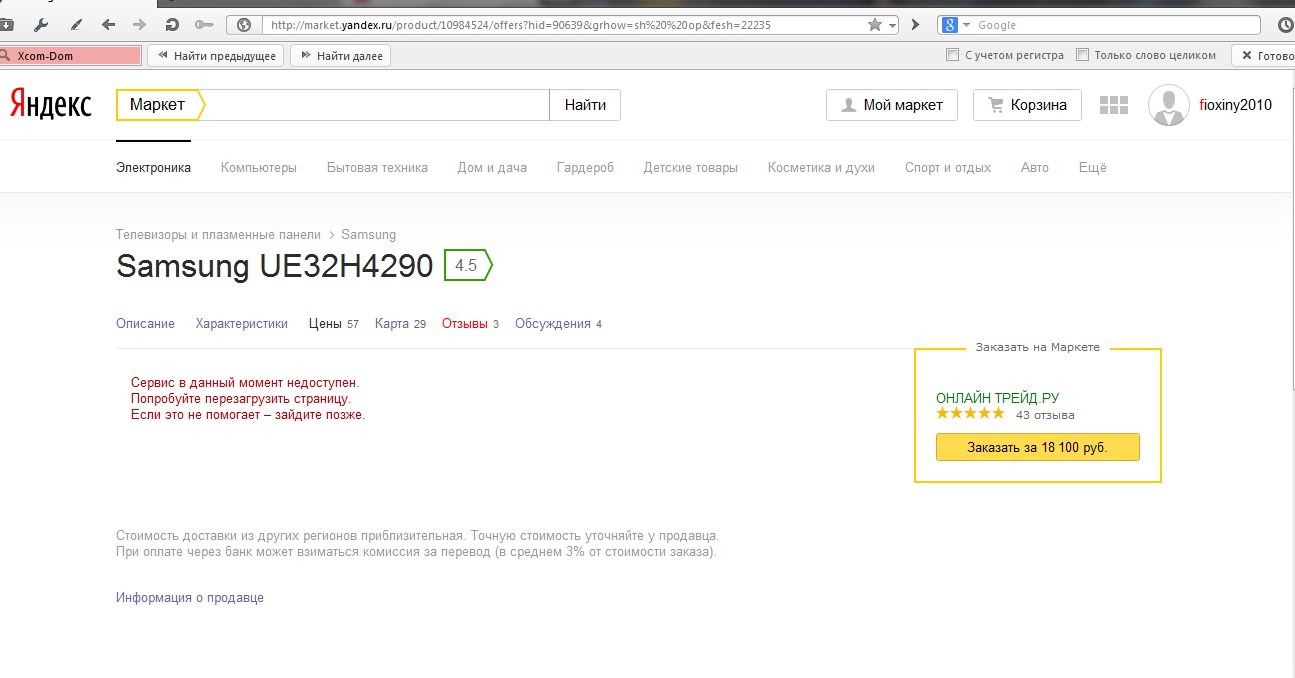This screenshot has width=1295, height=678.
Task: Click the Xcom-Dom find-in-page field
Action: pyautogui.click(x=70, y=56)
